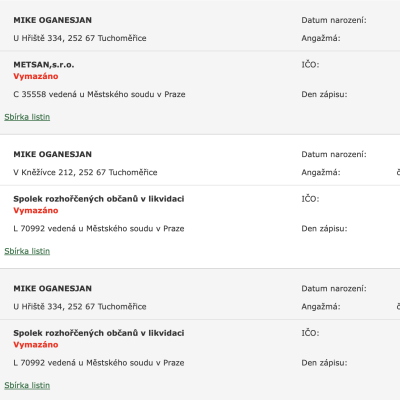400x400 pixels.
Task: Click the V Kněžívce 212 address
Action: 85,172
